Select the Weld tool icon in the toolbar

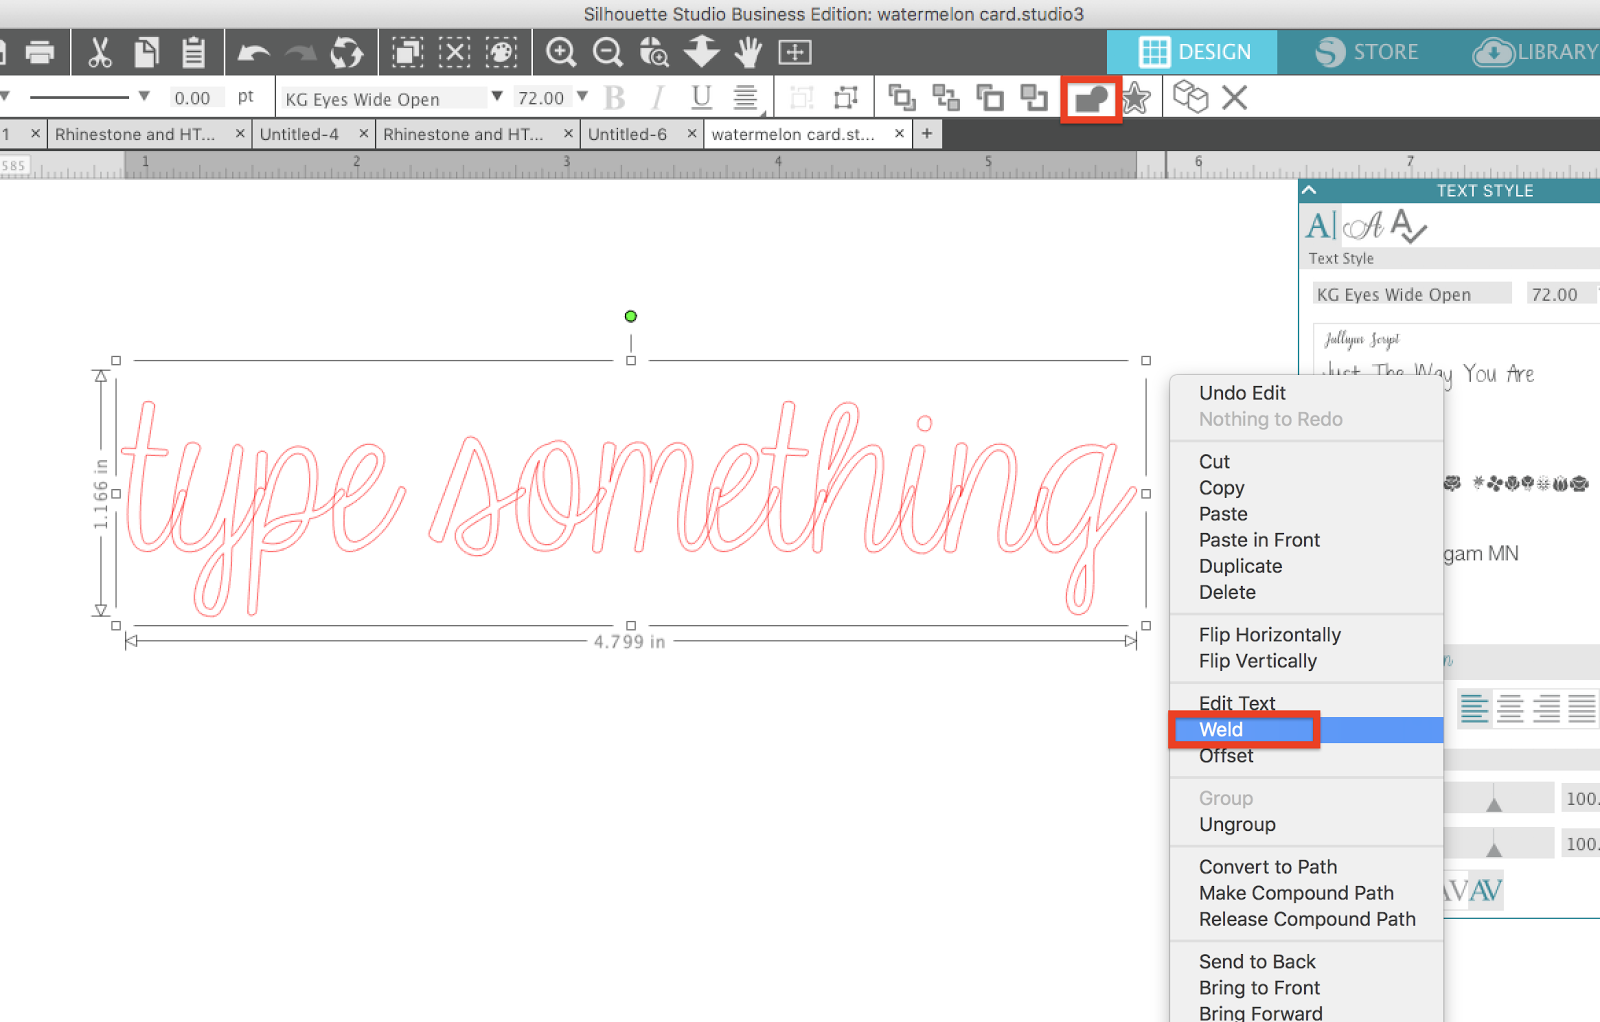coord(1090,97)
